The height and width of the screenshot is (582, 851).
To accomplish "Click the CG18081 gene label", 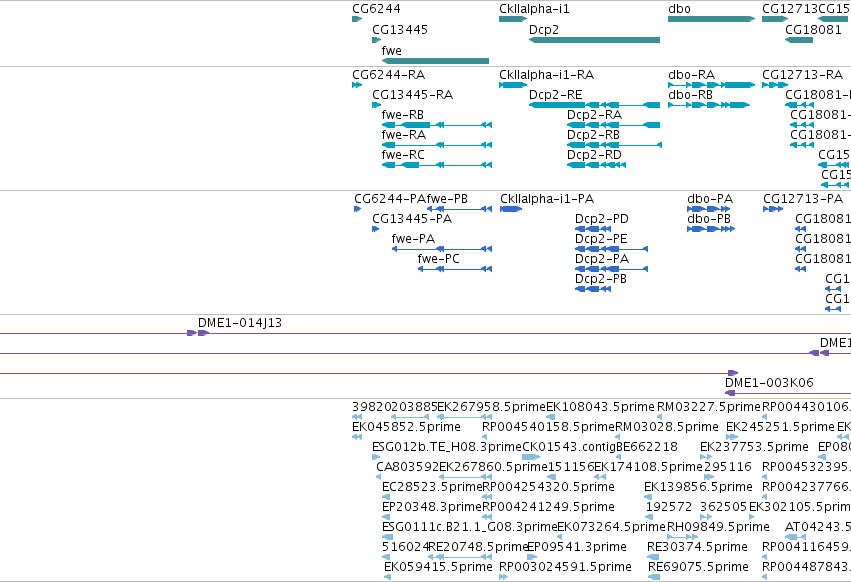I will 813,30.
